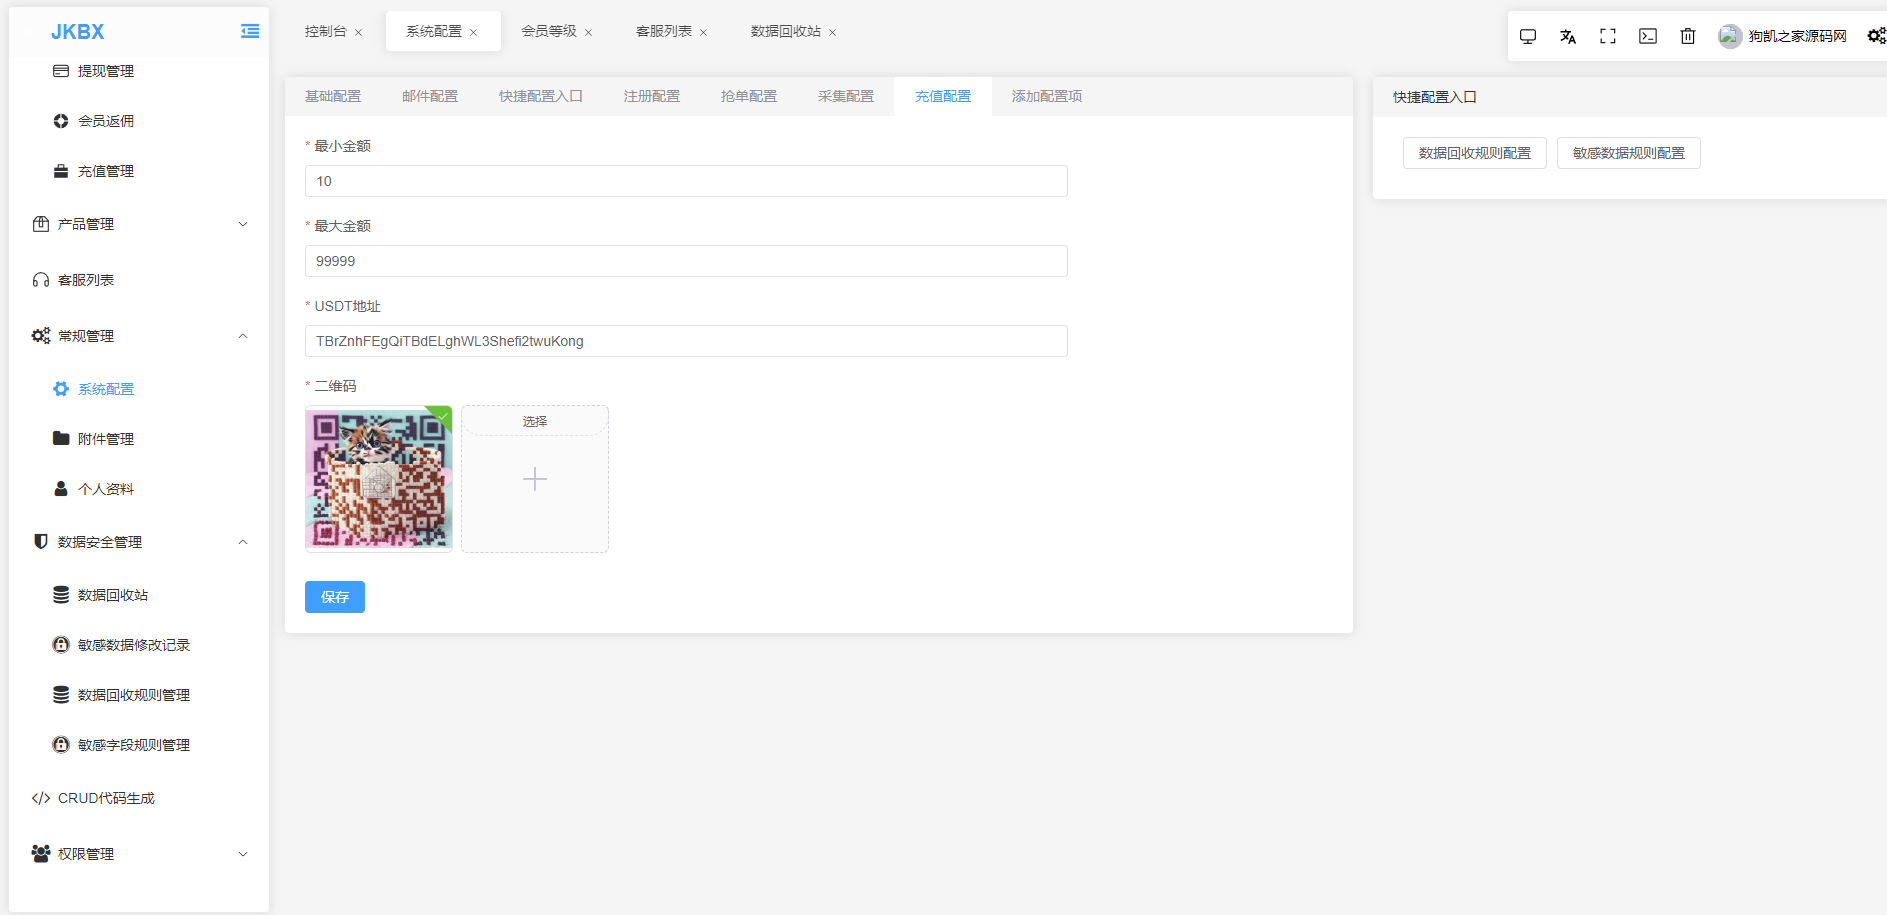Open the terminal console icon
The width and height of the screenshot is (1887, 915).
(1647, 37)
